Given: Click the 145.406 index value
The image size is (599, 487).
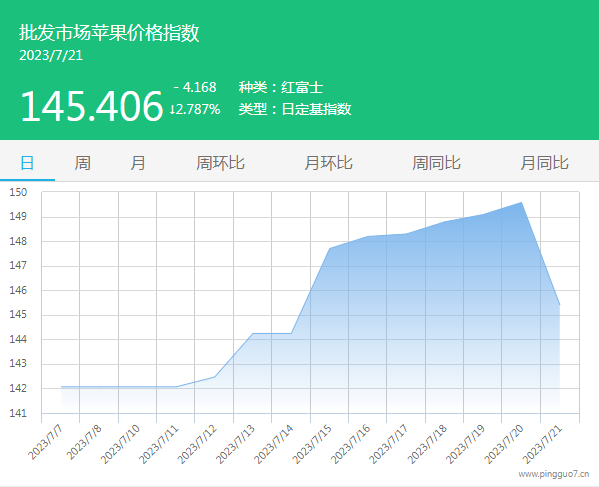Looking at the screenshot, I should coord(92,106).
